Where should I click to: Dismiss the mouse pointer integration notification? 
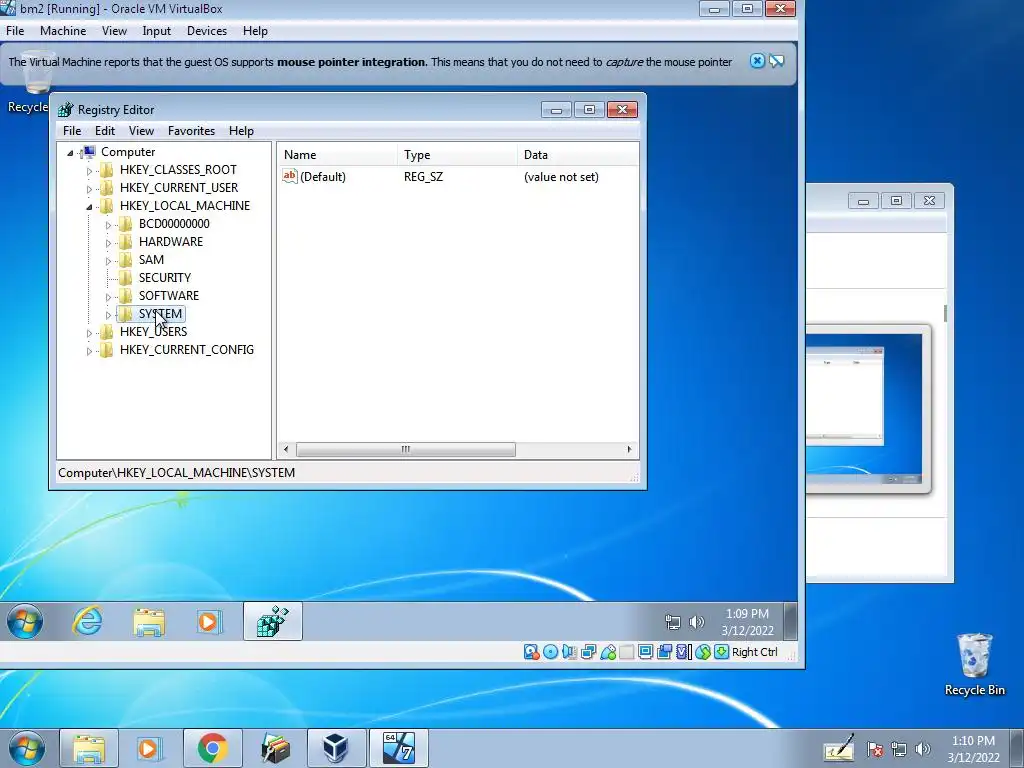pyautogui.click(x=757, y=61)
